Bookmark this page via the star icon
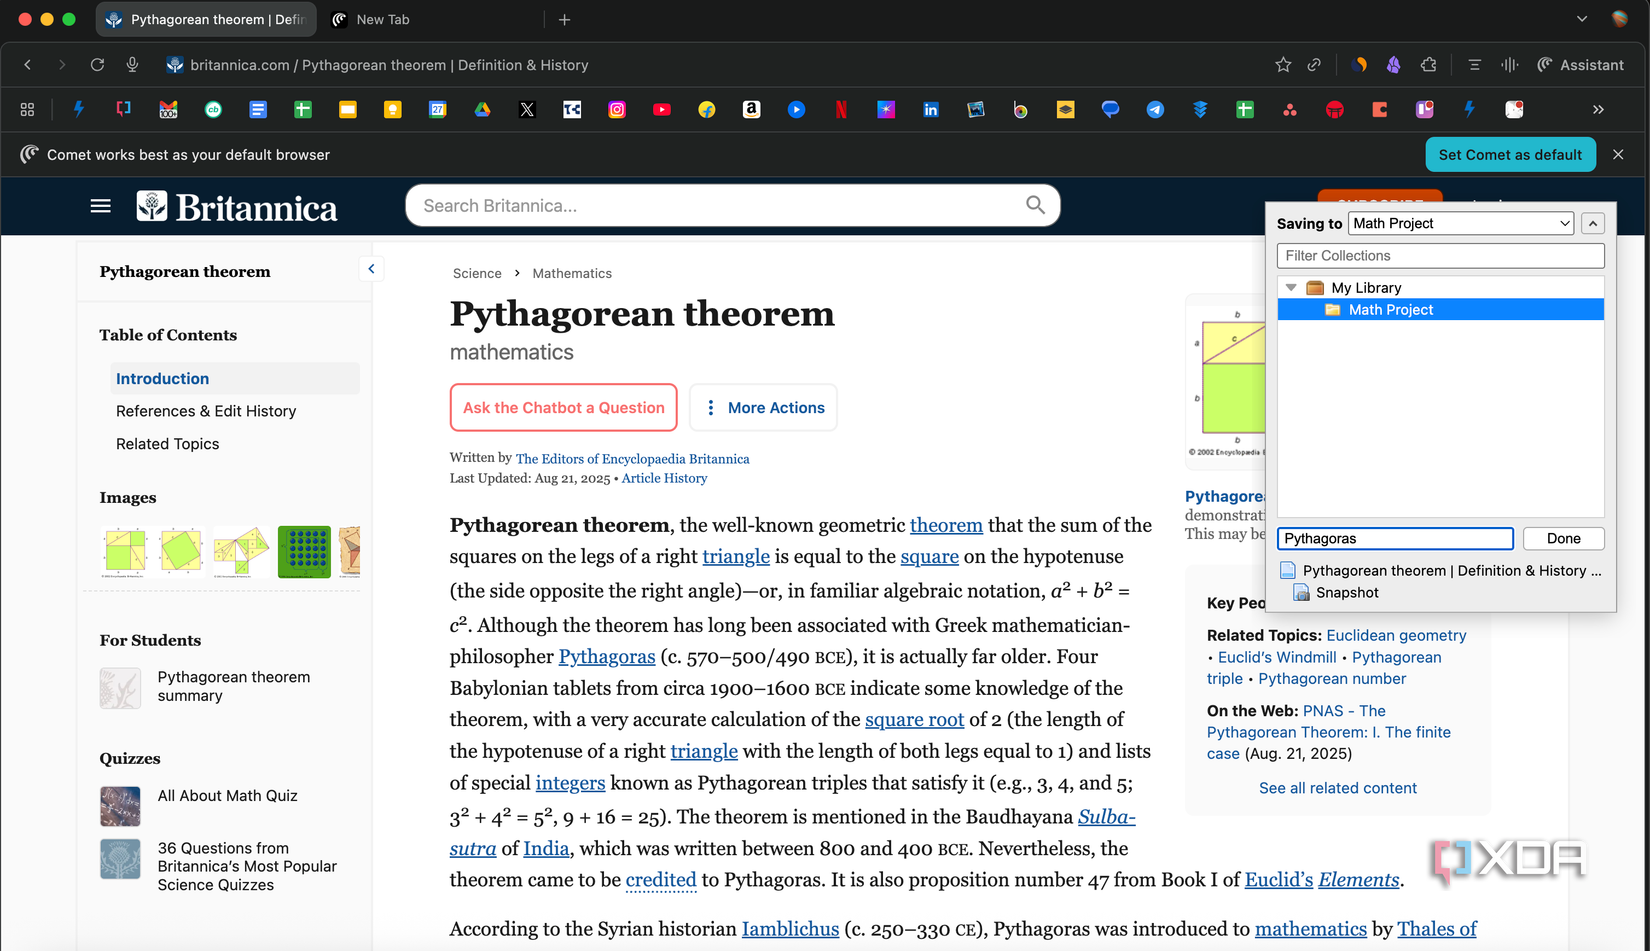The height and width of the screenshot is (951, 1650). click(1282, 64)
